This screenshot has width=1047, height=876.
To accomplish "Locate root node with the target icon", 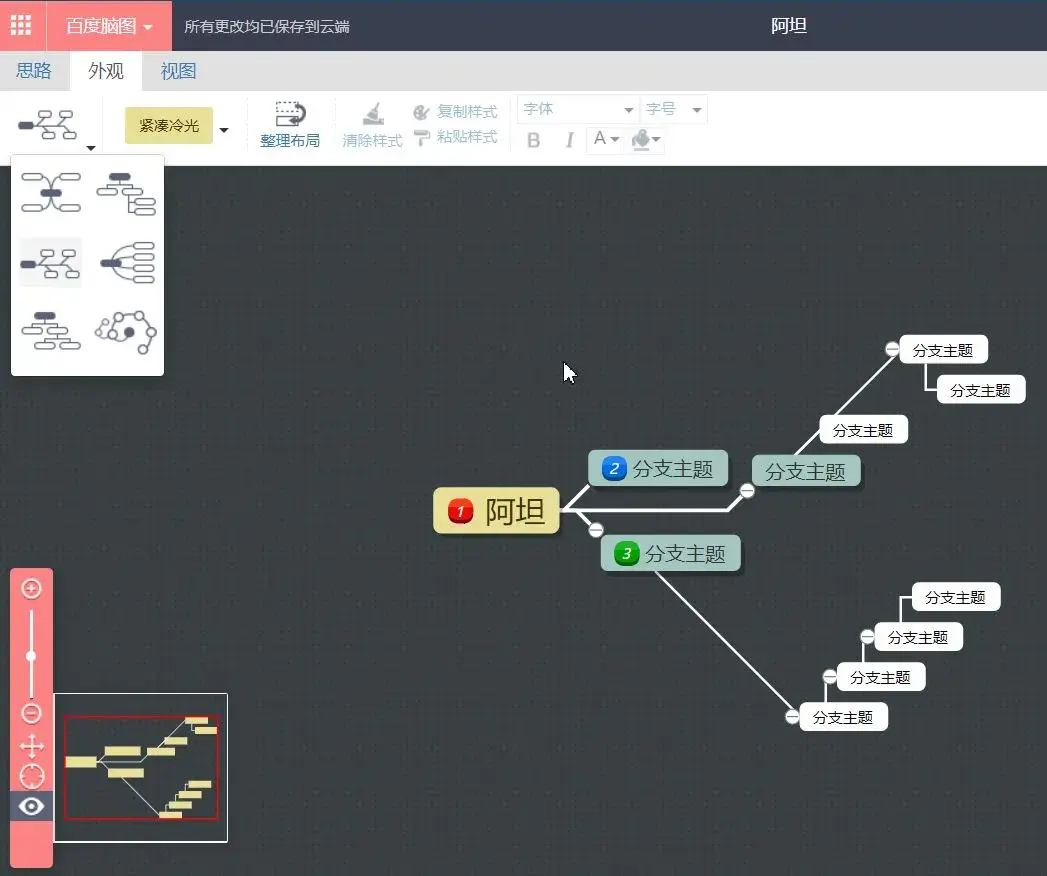I will [31, 776].
